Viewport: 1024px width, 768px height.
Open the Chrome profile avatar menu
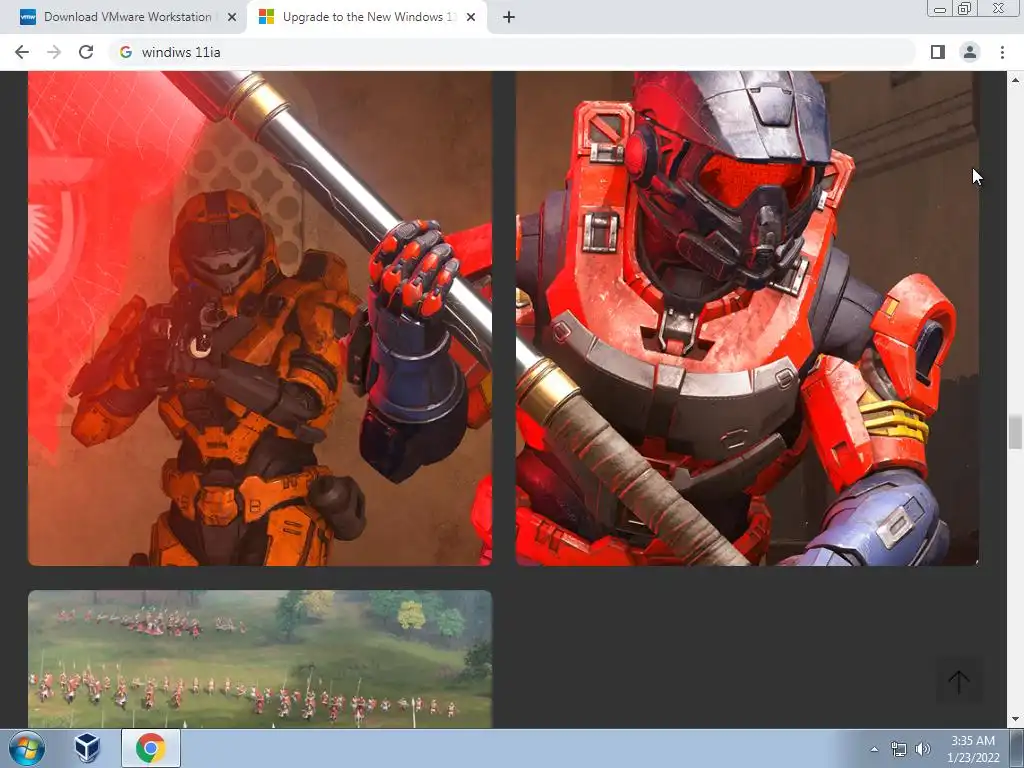click(x=970, y=52)
